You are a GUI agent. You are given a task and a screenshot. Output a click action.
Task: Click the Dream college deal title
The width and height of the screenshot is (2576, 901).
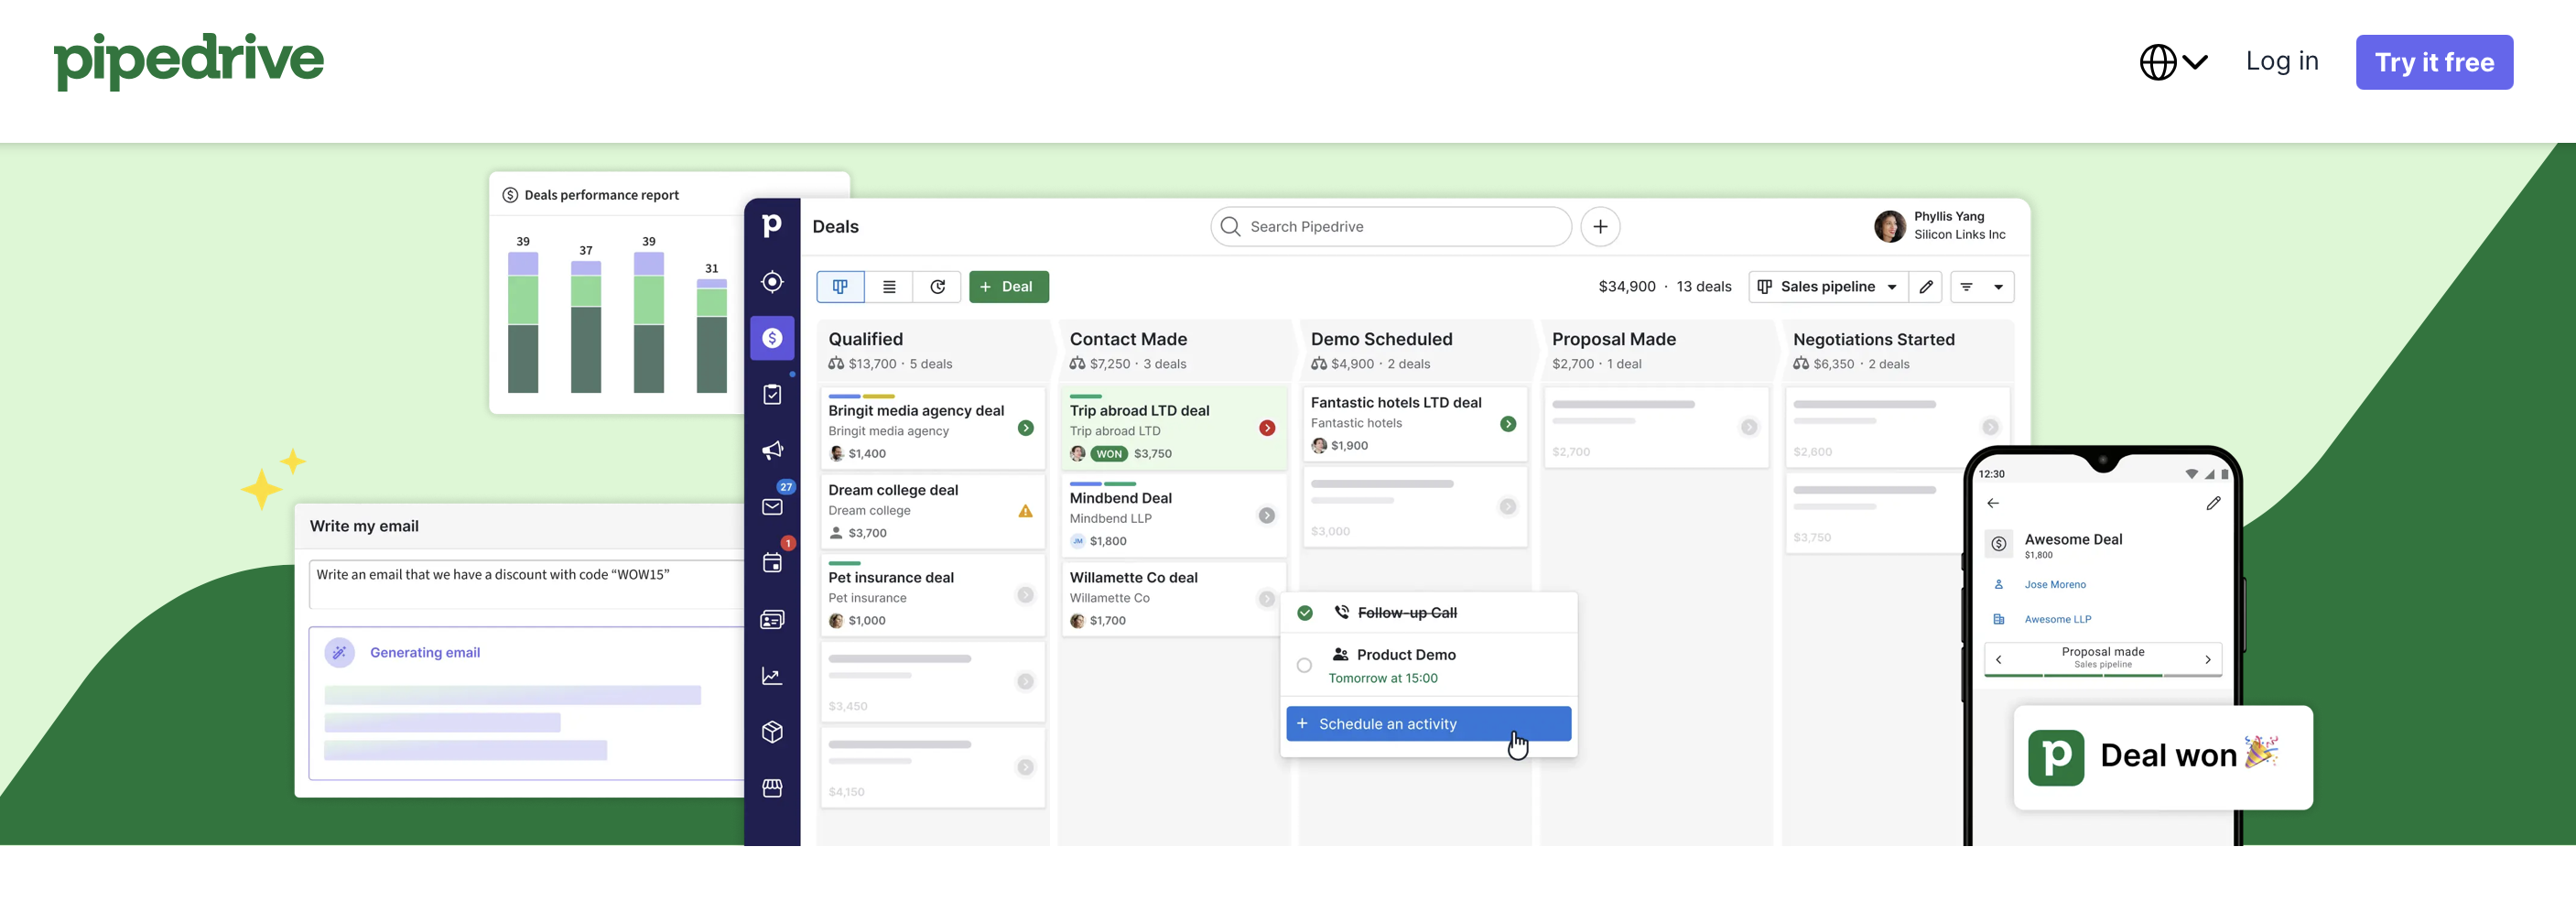click(893, 490)
